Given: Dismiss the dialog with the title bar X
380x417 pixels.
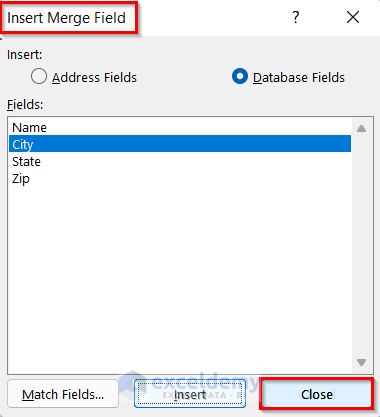Looking at the screenshot, I should click(x=353, y=17).
